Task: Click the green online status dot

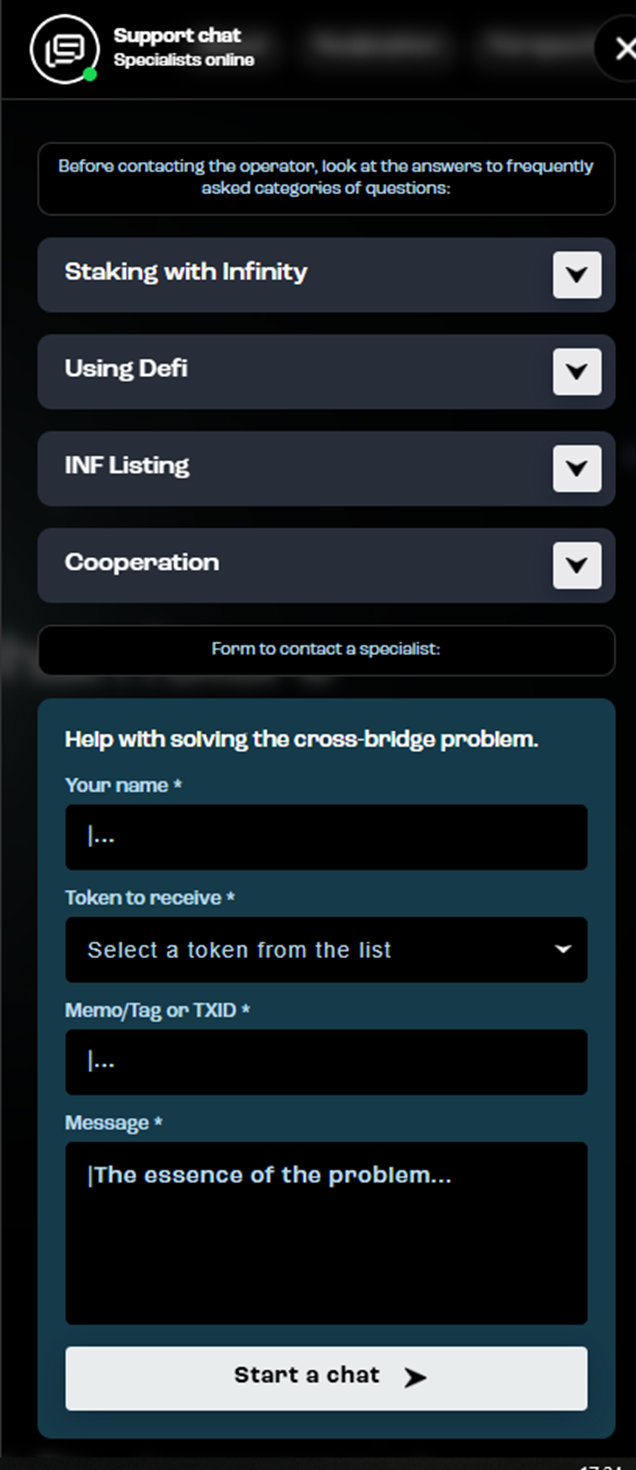Action: 90,75
